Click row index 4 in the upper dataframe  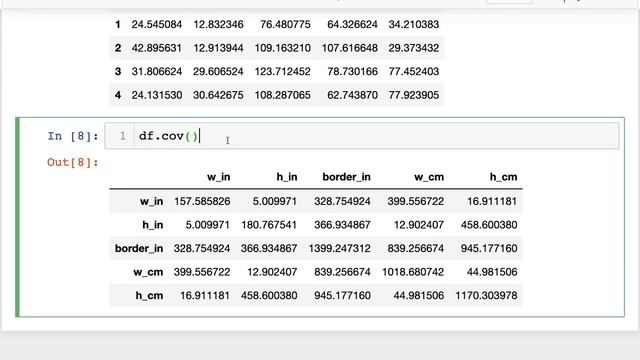coord(118,95)
